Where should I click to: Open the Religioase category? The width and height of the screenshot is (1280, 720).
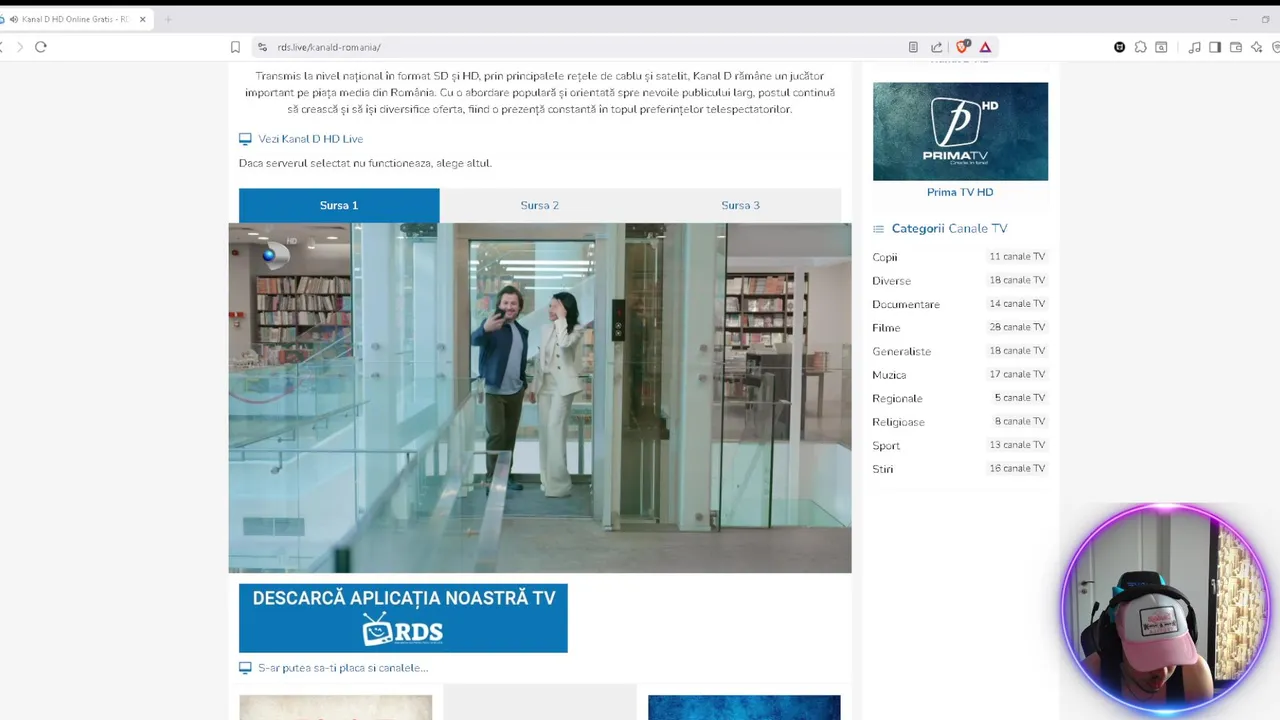coord(898,422)
